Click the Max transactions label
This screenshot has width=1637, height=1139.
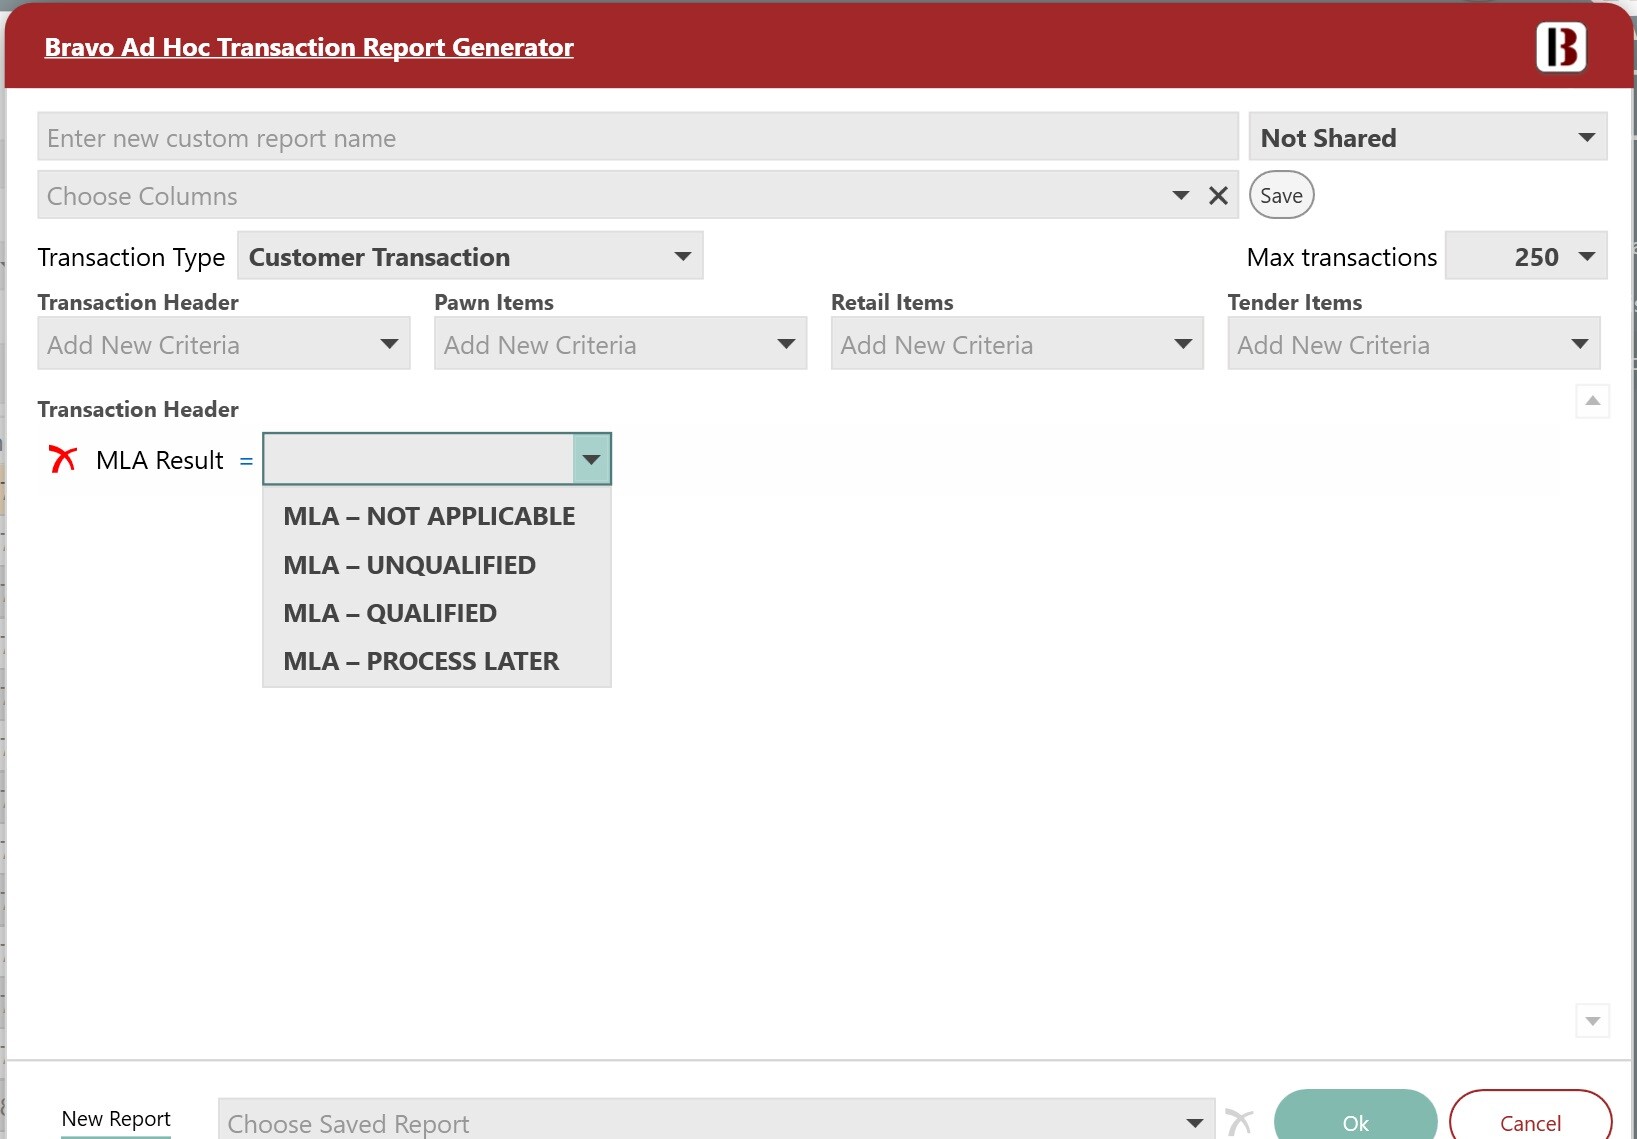coord(1341,257)
